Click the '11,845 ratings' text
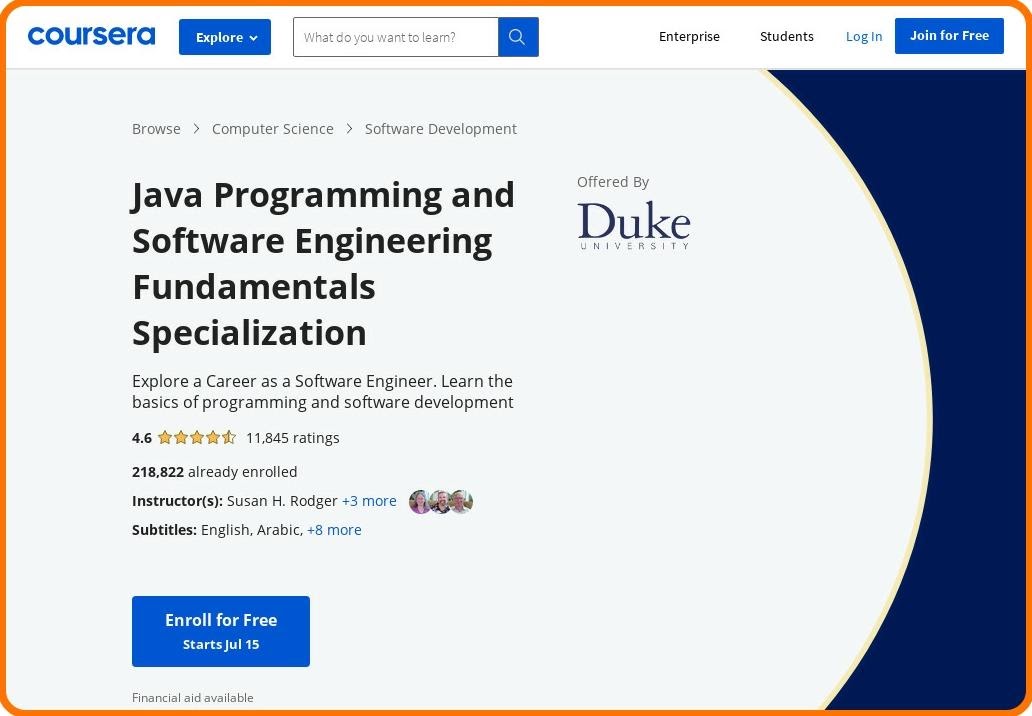1032x716 pixels. click(x=293, y=438)
